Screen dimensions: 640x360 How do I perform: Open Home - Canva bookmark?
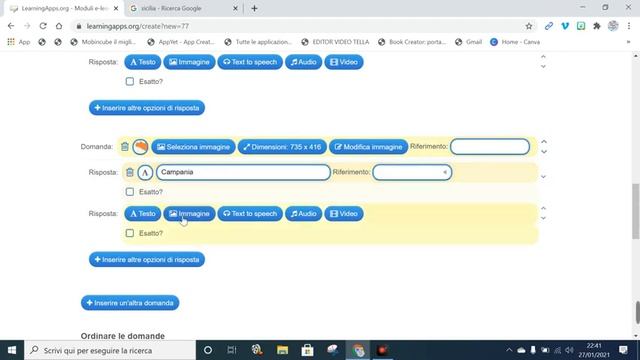(x=515, y=42)
